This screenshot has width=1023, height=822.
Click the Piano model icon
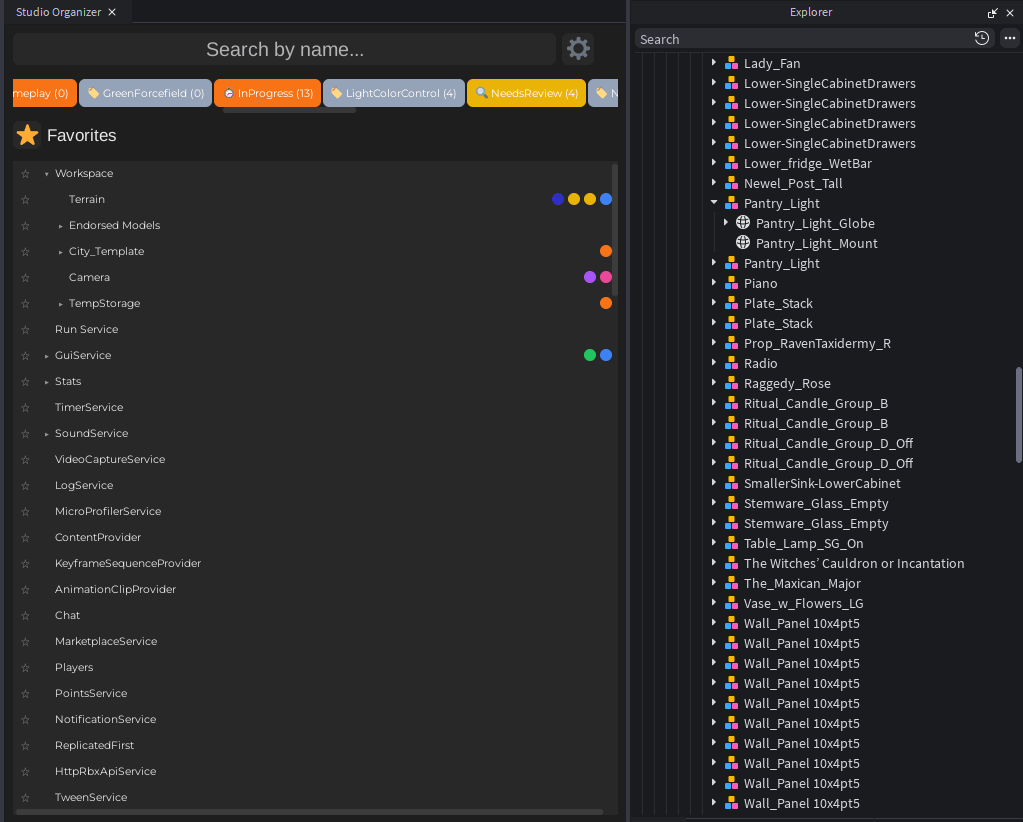(731, 283)
